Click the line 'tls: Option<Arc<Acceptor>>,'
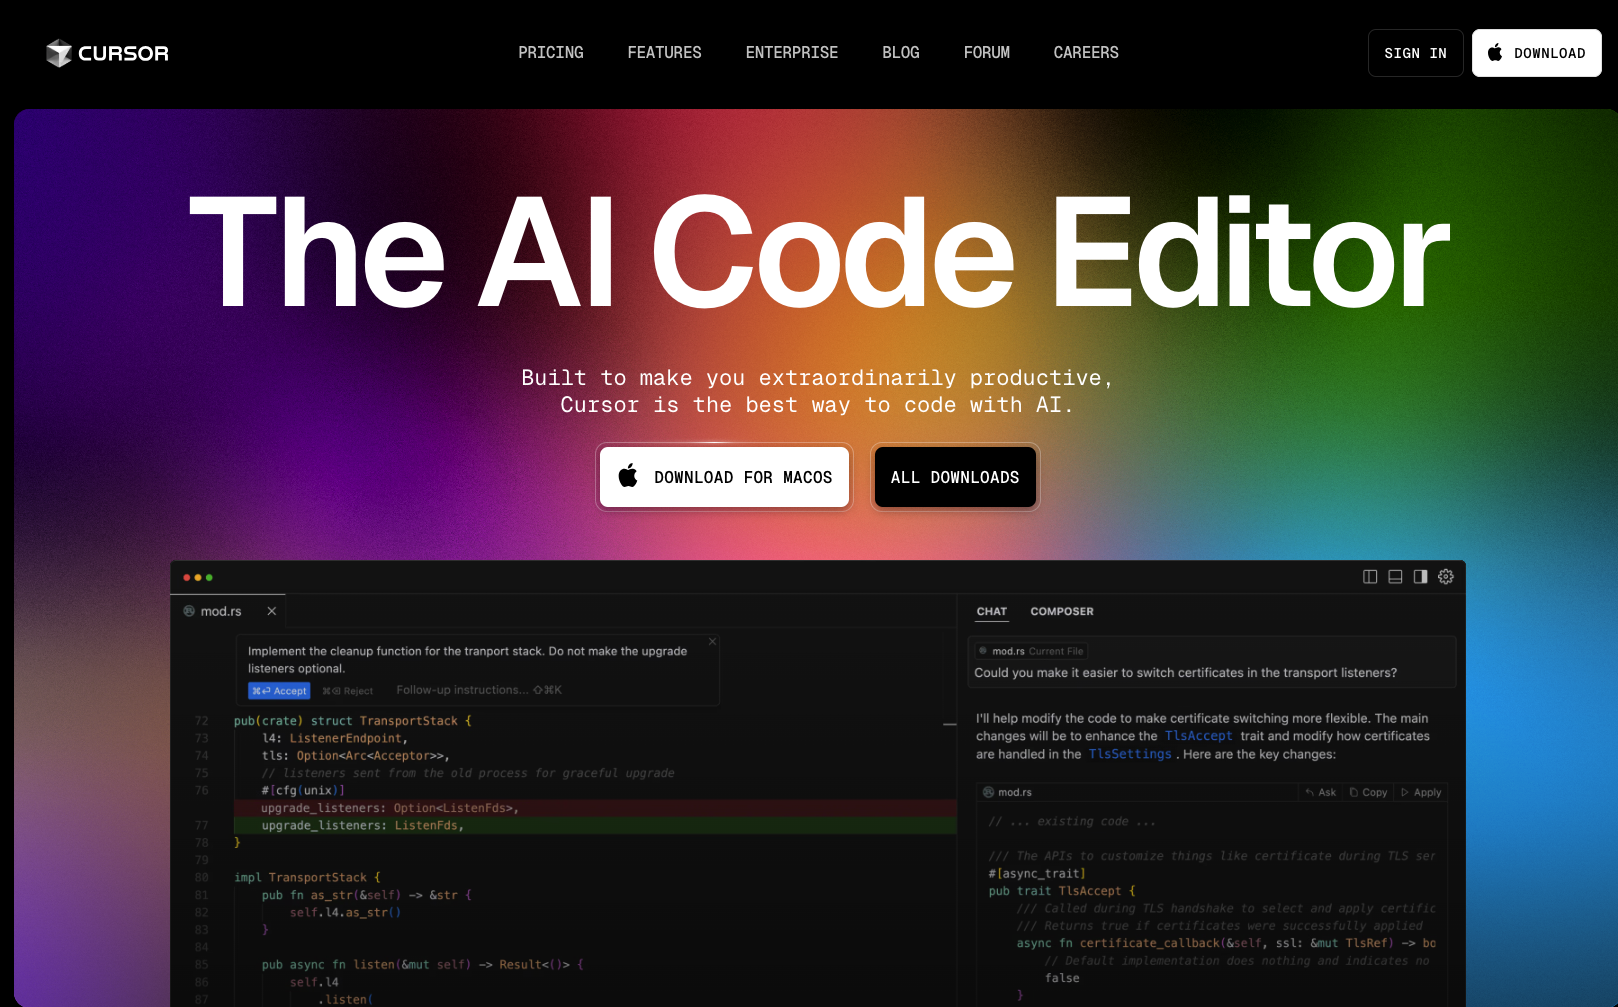This screenshot has height=1007, width=1618. coord(356,756)
